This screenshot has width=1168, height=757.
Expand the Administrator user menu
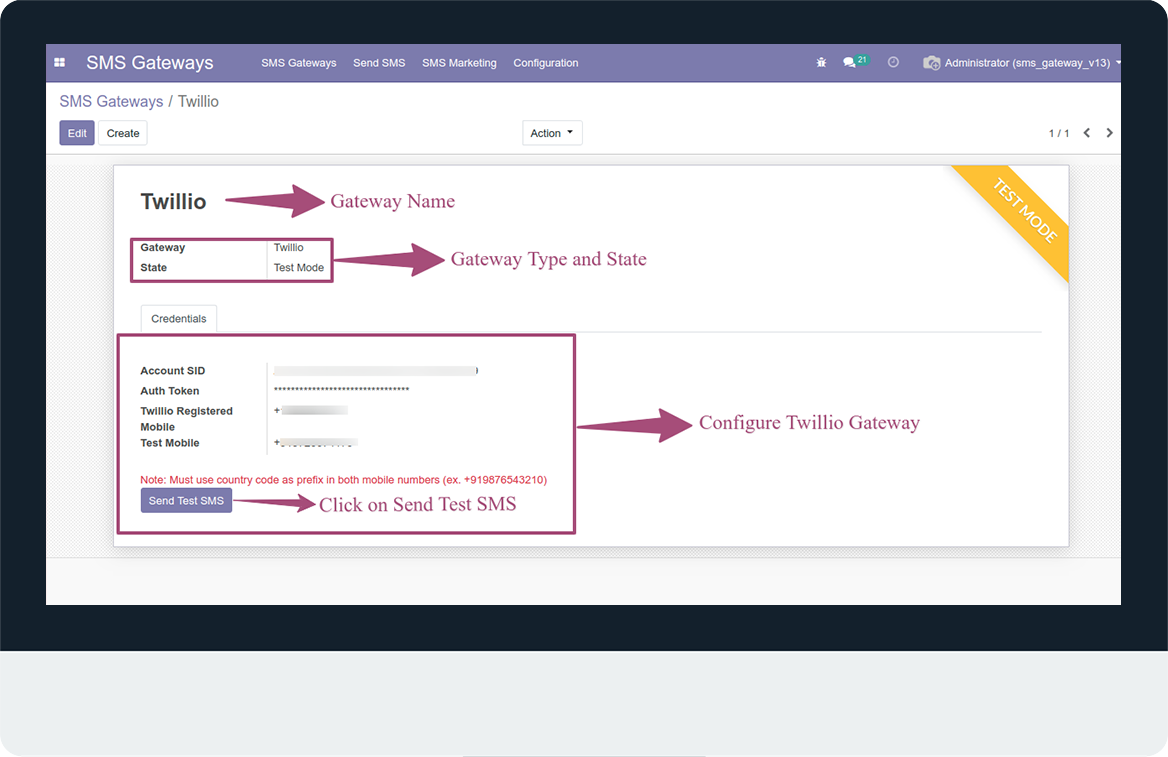pos(1032,63)
